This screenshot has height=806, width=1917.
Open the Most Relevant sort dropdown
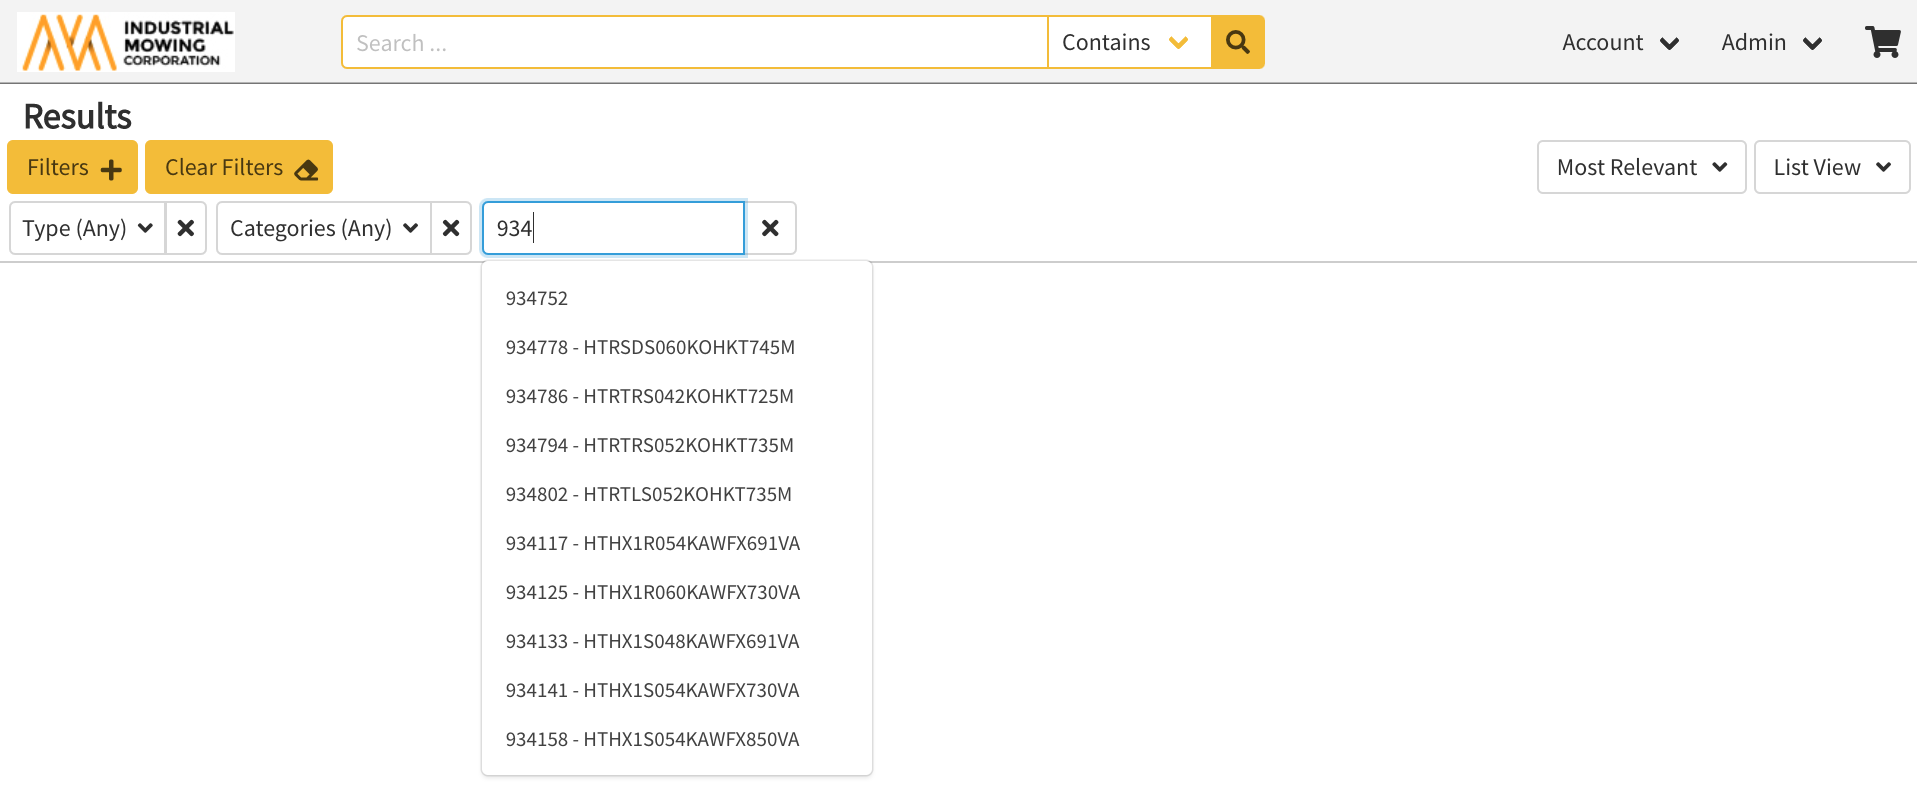click(x=1640, y=167)
